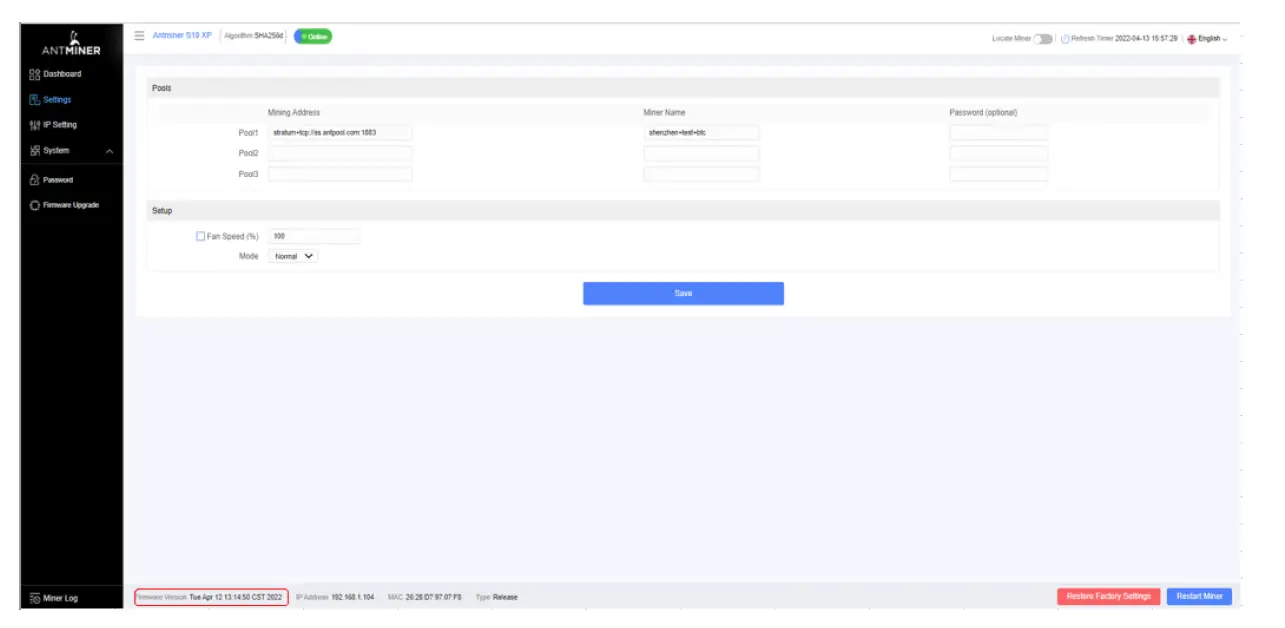
Task: Click the Refresh Time timestamp
Action: (x=1146, y=38)
